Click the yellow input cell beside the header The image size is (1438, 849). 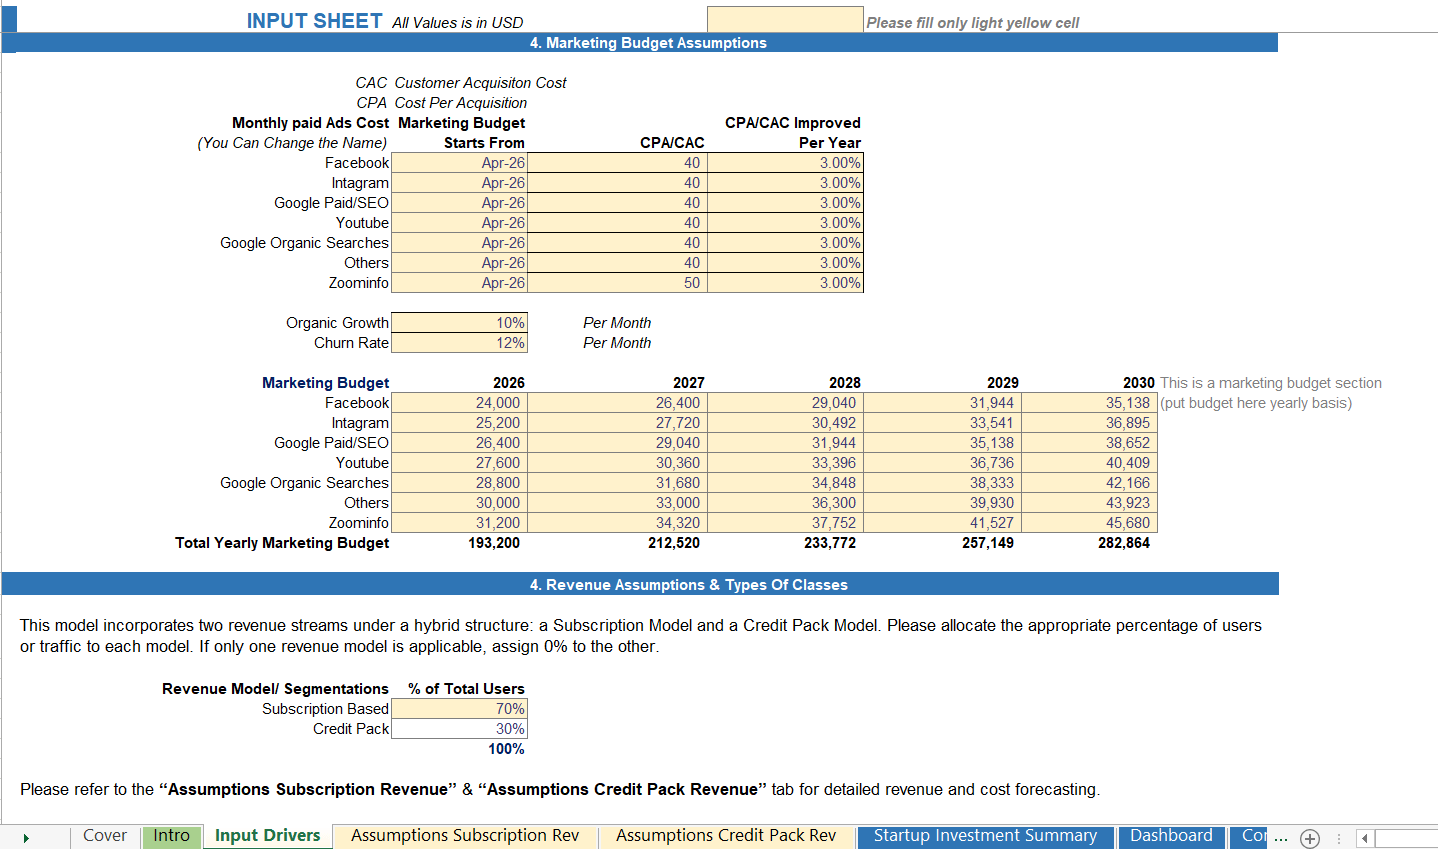785,18
